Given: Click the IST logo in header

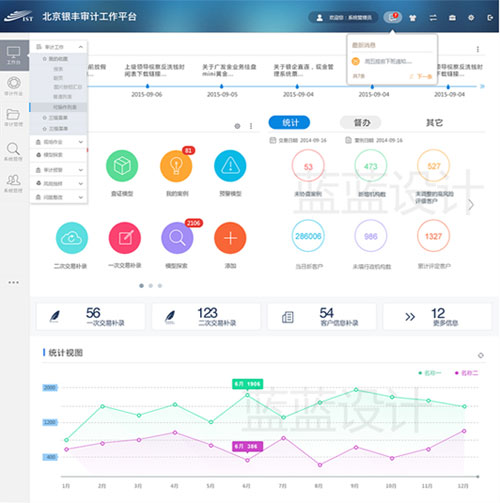Looking at the screenshot, I should point(19,16).
